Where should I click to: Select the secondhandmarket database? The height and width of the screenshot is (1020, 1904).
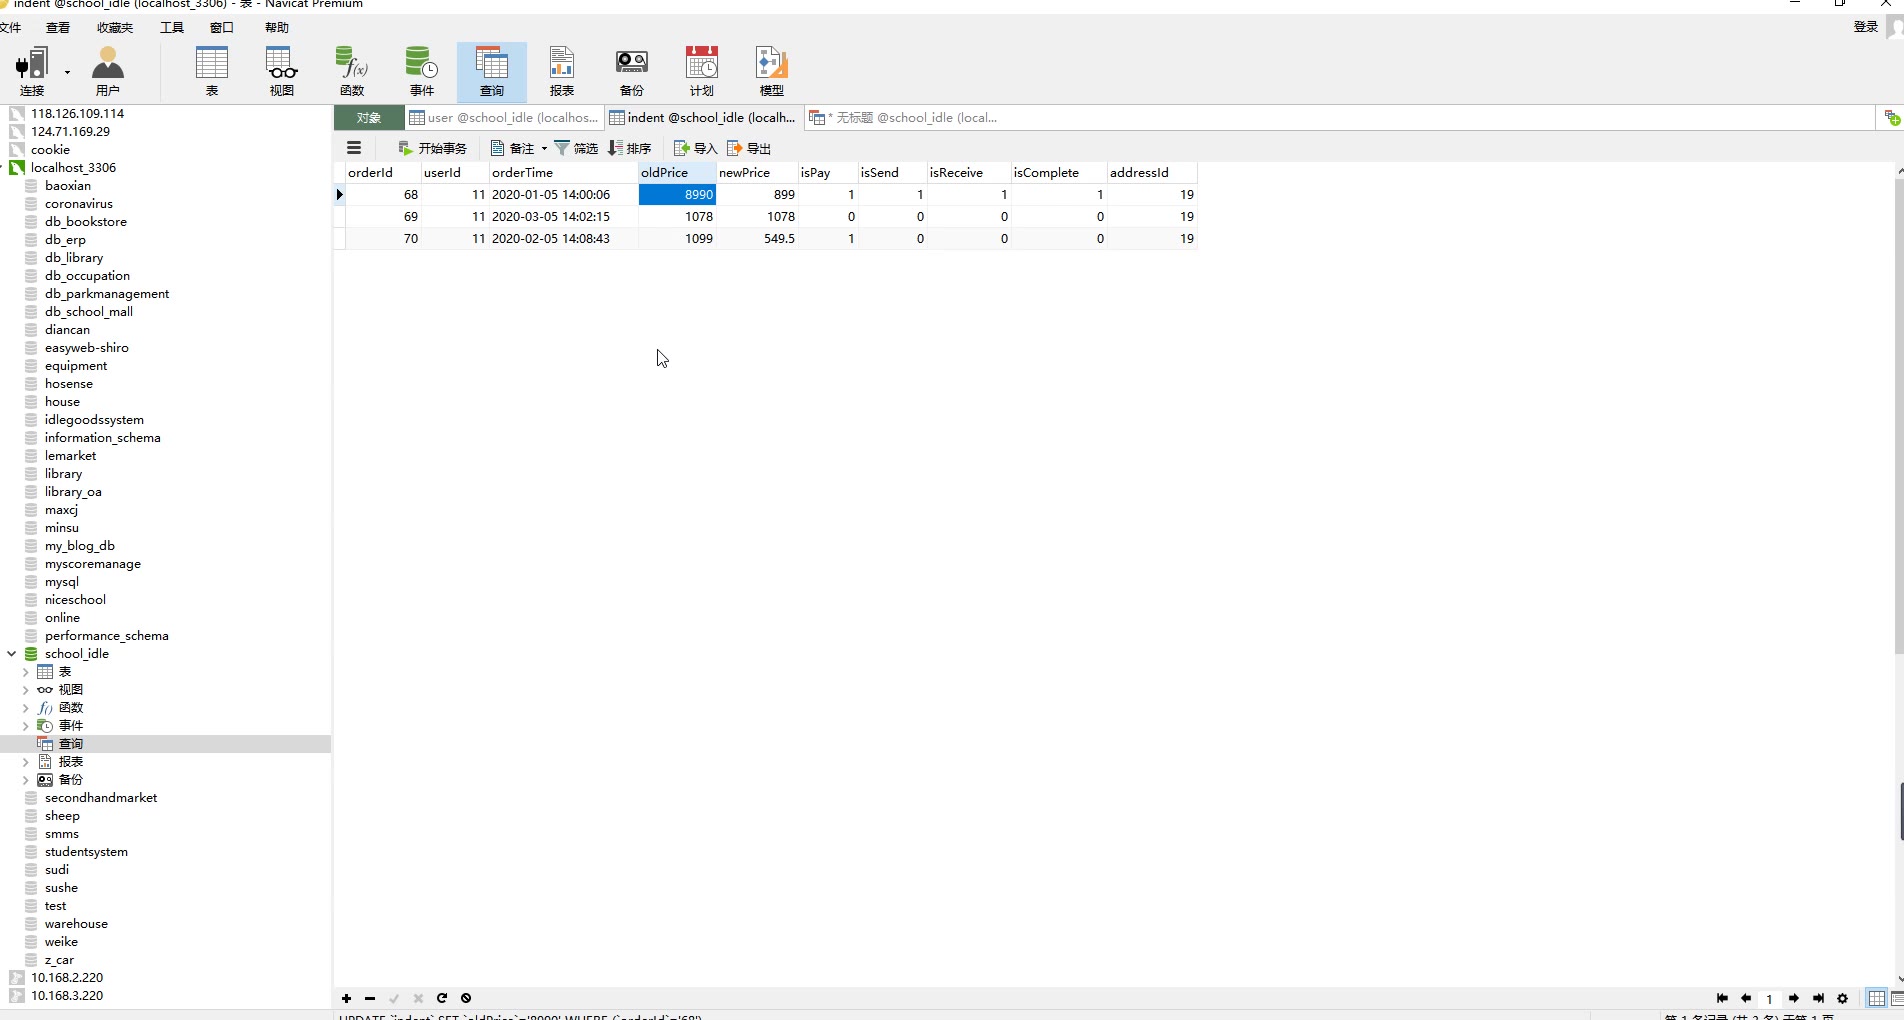pyautogui.click(x=100, y=798)
